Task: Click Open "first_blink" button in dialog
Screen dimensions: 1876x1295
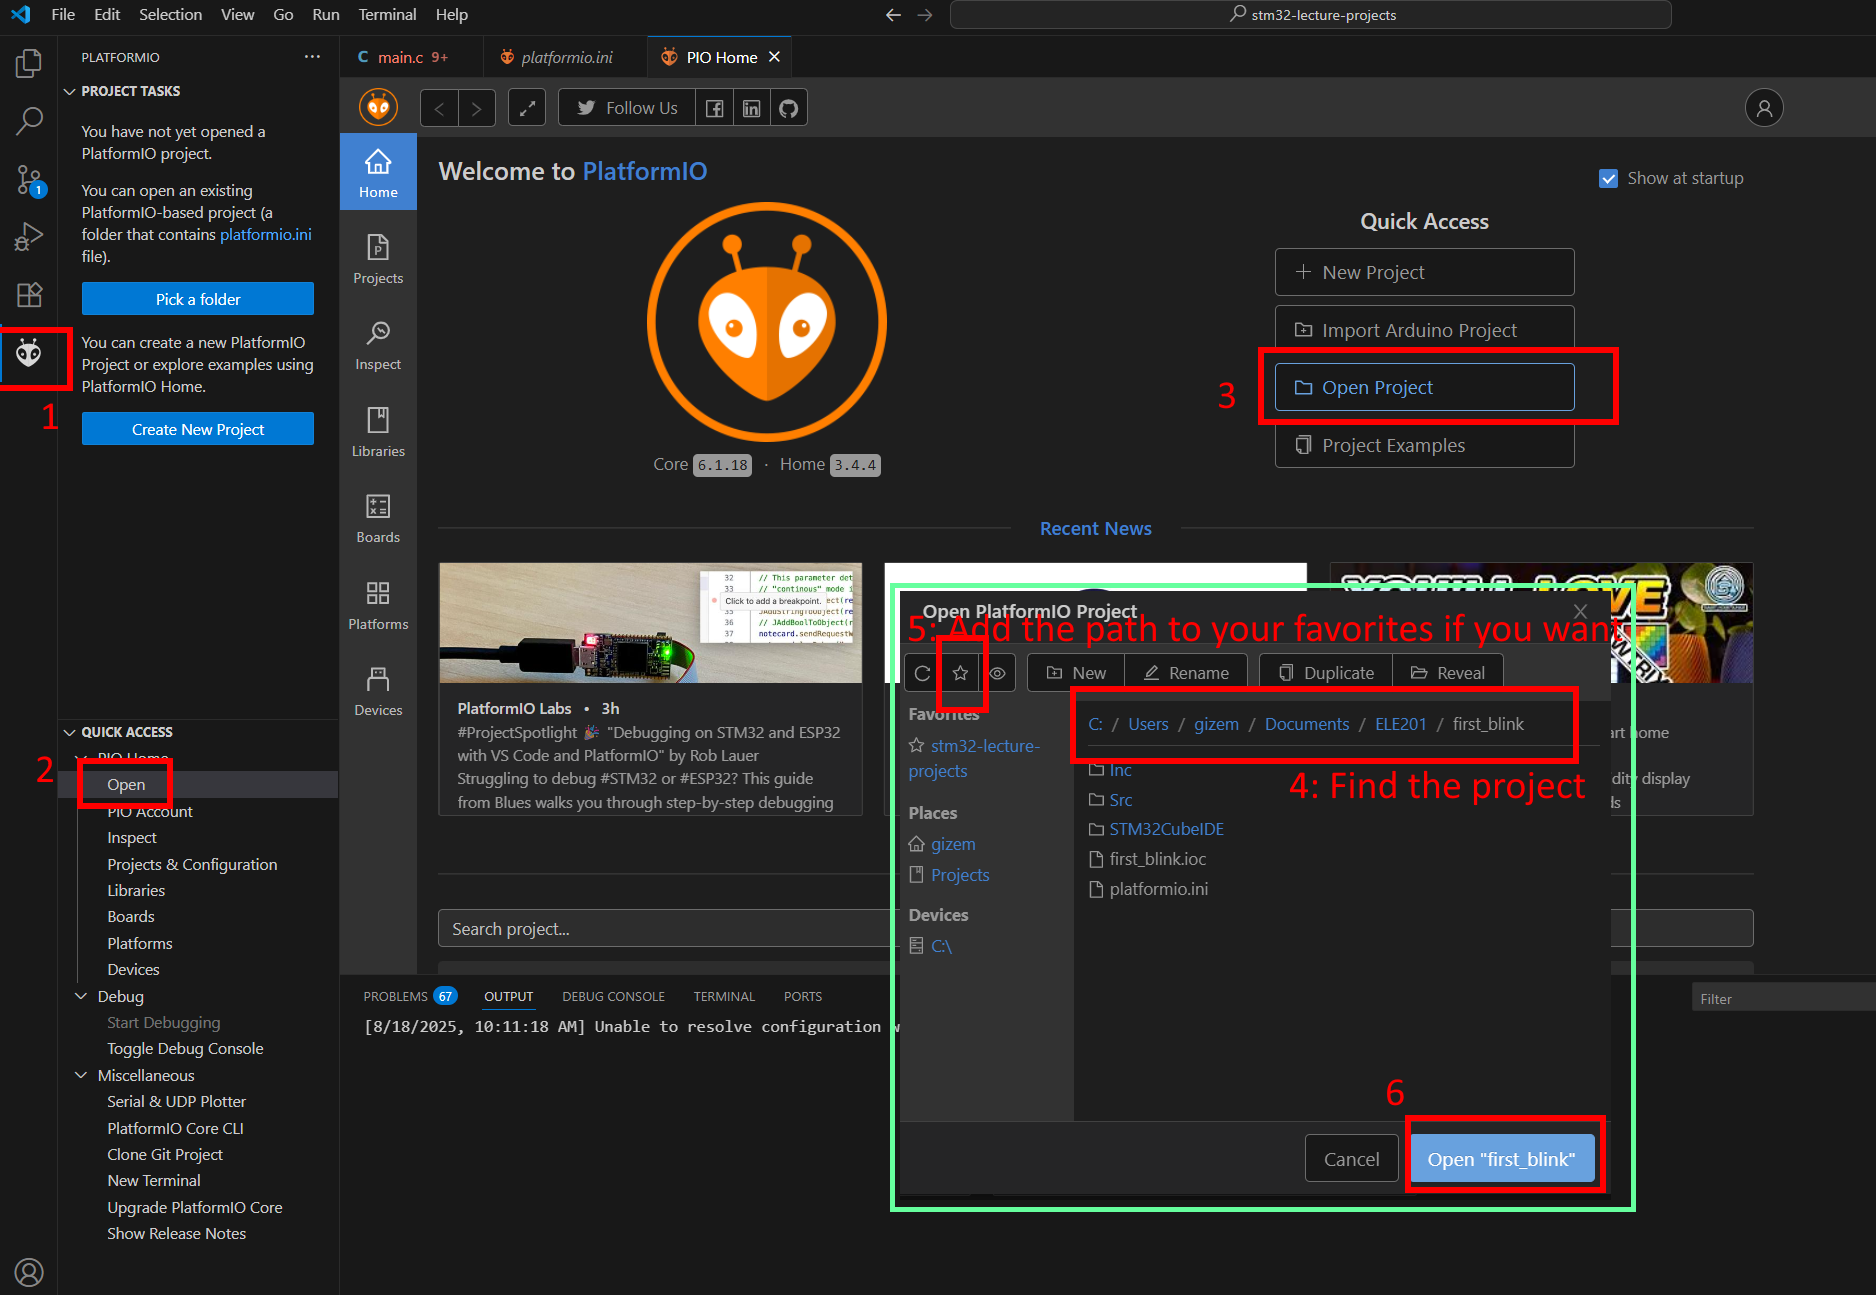Action: 1501,1159
